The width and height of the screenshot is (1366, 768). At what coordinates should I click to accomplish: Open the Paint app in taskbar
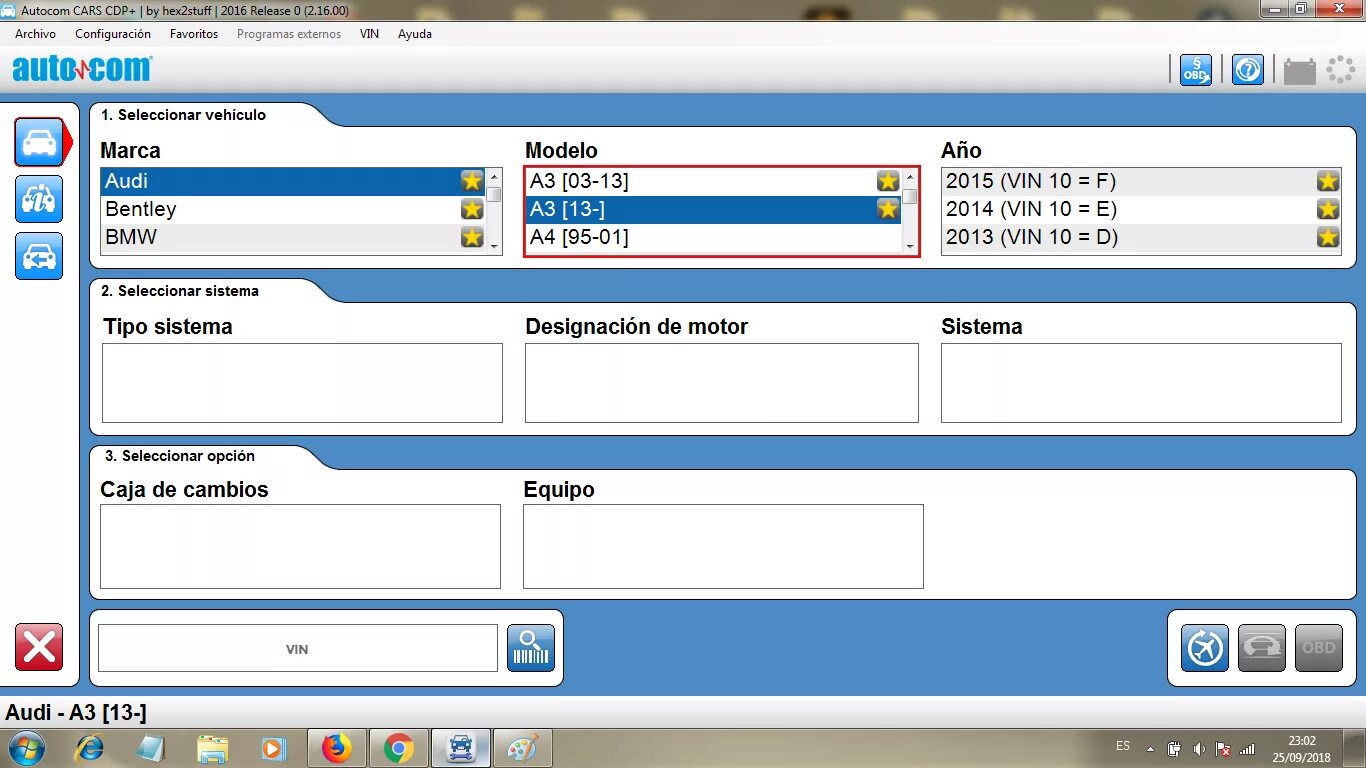(x=523, y=748)
